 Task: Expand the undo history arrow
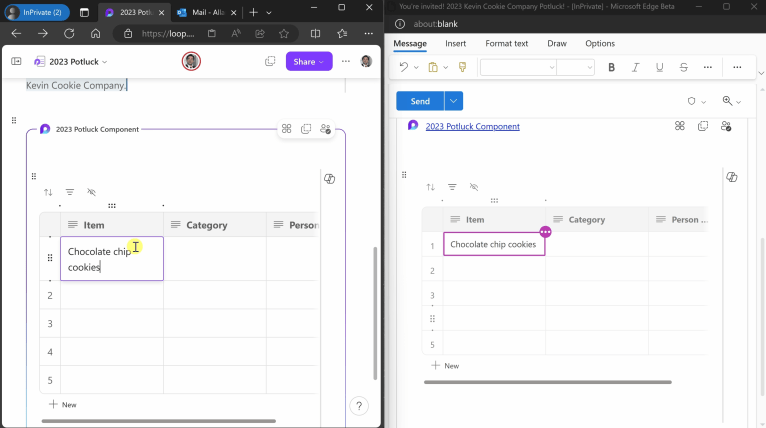click(x=416, y=67)
